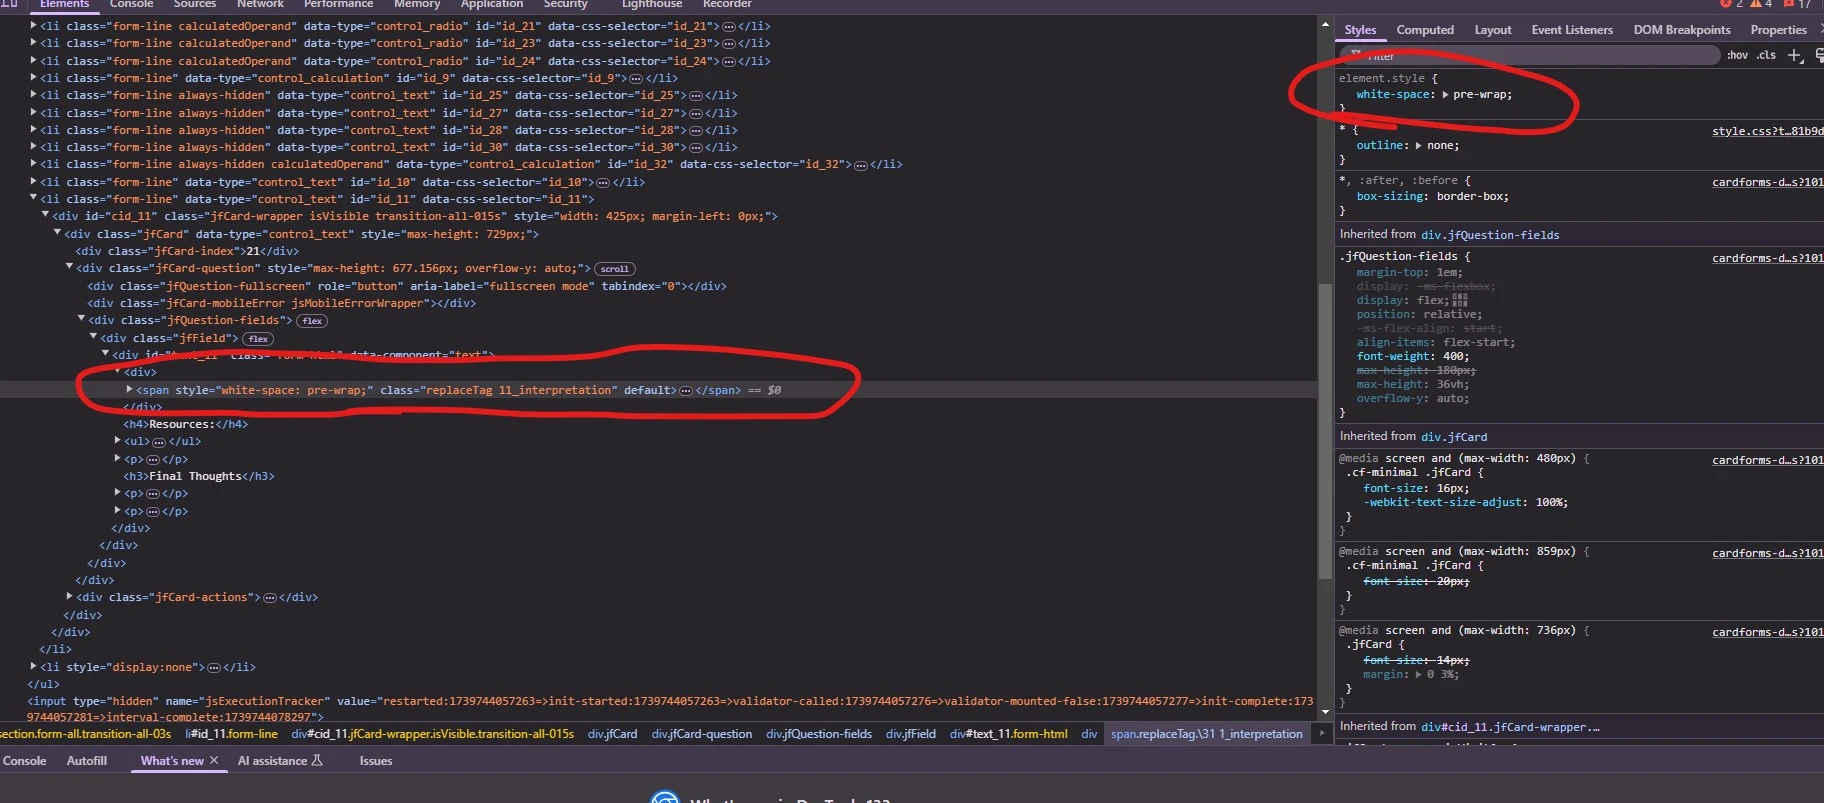Click ellipsis in li display:none row
Viewport: 1824px width, 803px height.
(214, 667)
